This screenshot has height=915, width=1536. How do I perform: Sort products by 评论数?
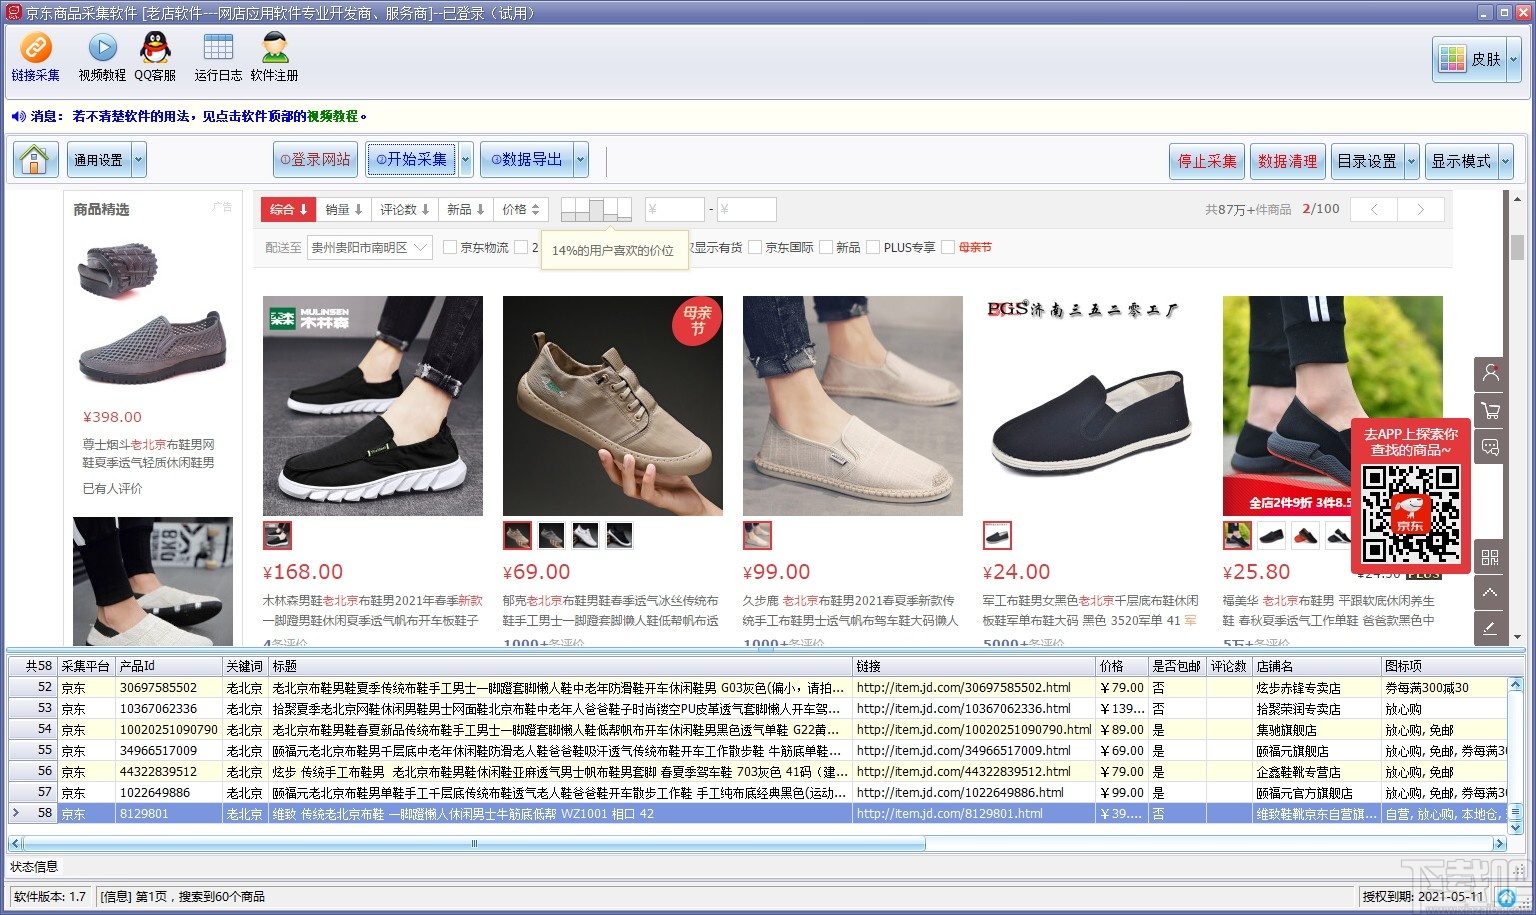[404, 209]
